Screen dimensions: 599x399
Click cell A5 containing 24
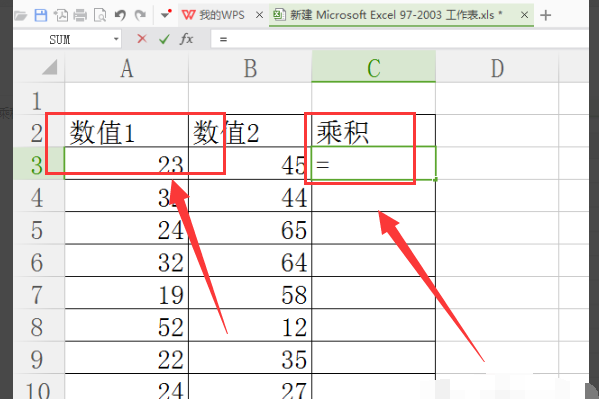pos(127,228)
